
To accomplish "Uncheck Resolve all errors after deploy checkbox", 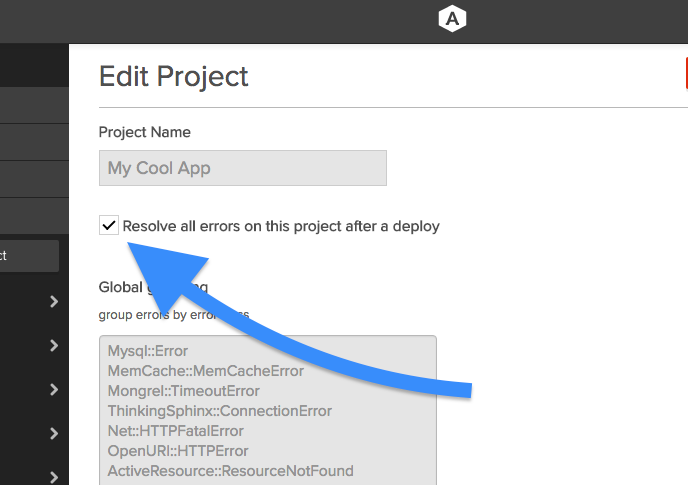I will [109, 226].
